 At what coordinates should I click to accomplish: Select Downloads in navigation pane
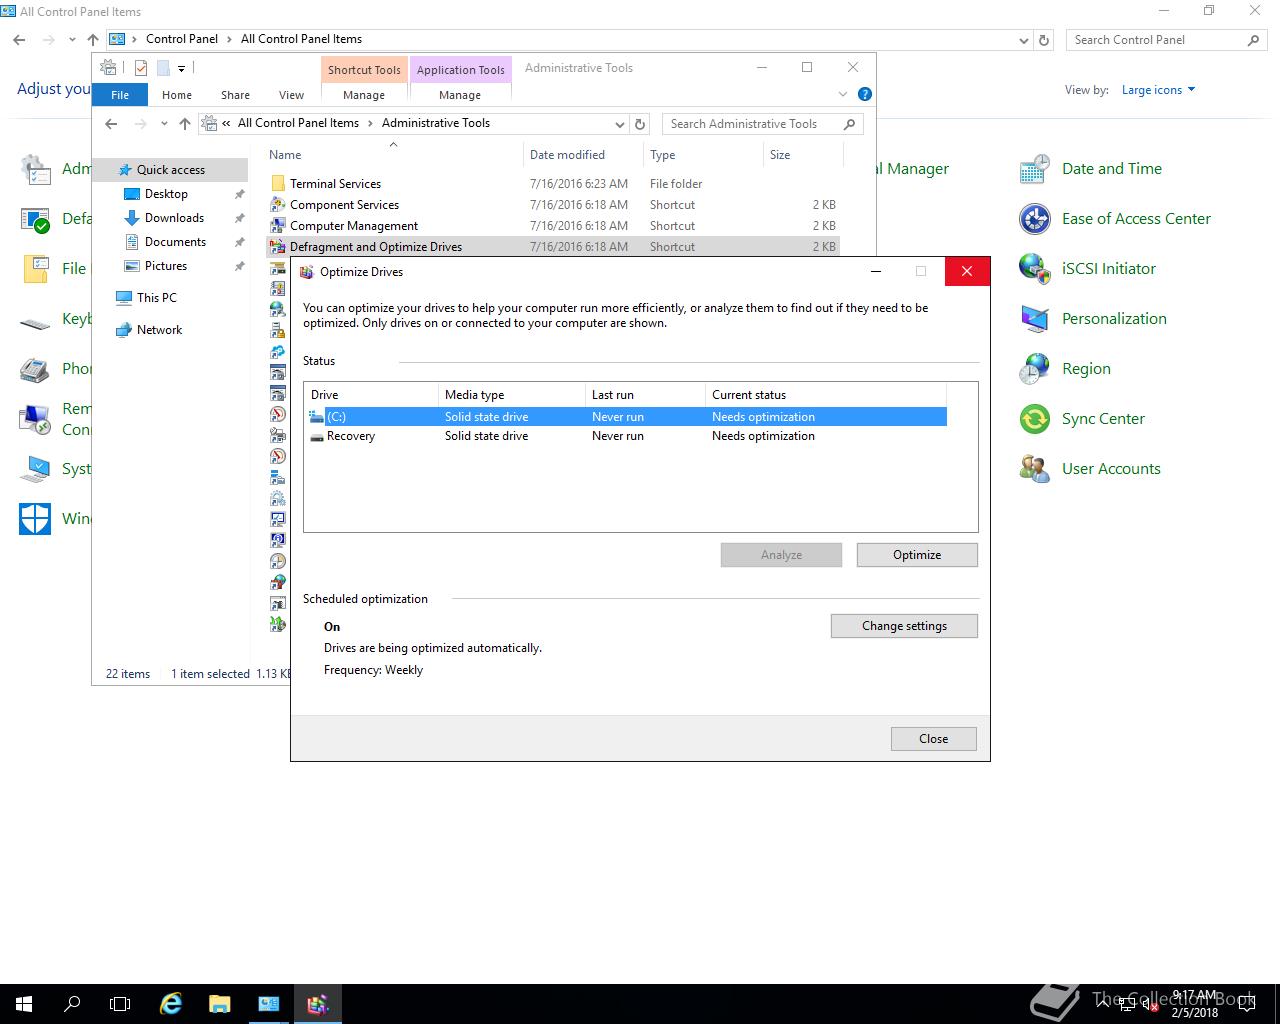coord(174,218)
